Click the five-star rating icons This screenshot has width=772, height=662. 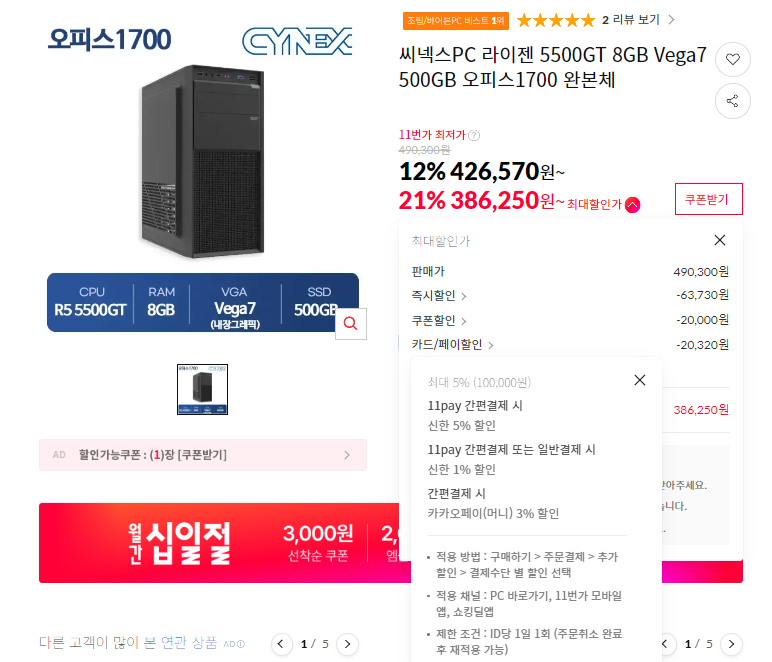coord(555,19)
